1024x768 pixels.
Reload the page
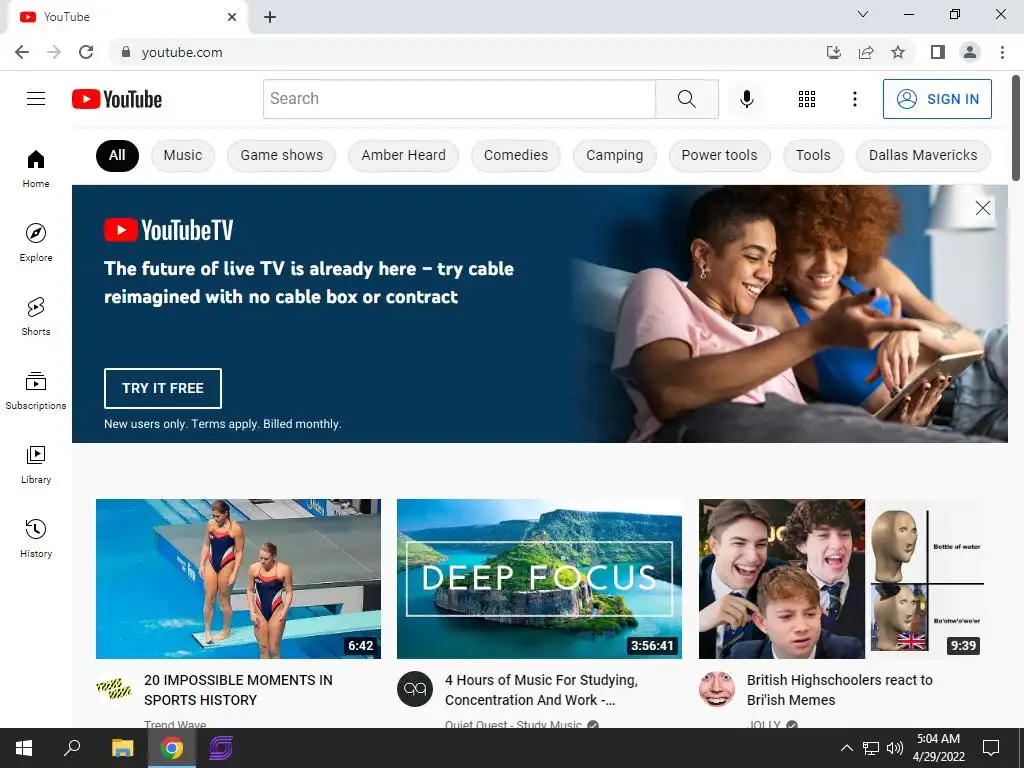(x=86, y=52)
